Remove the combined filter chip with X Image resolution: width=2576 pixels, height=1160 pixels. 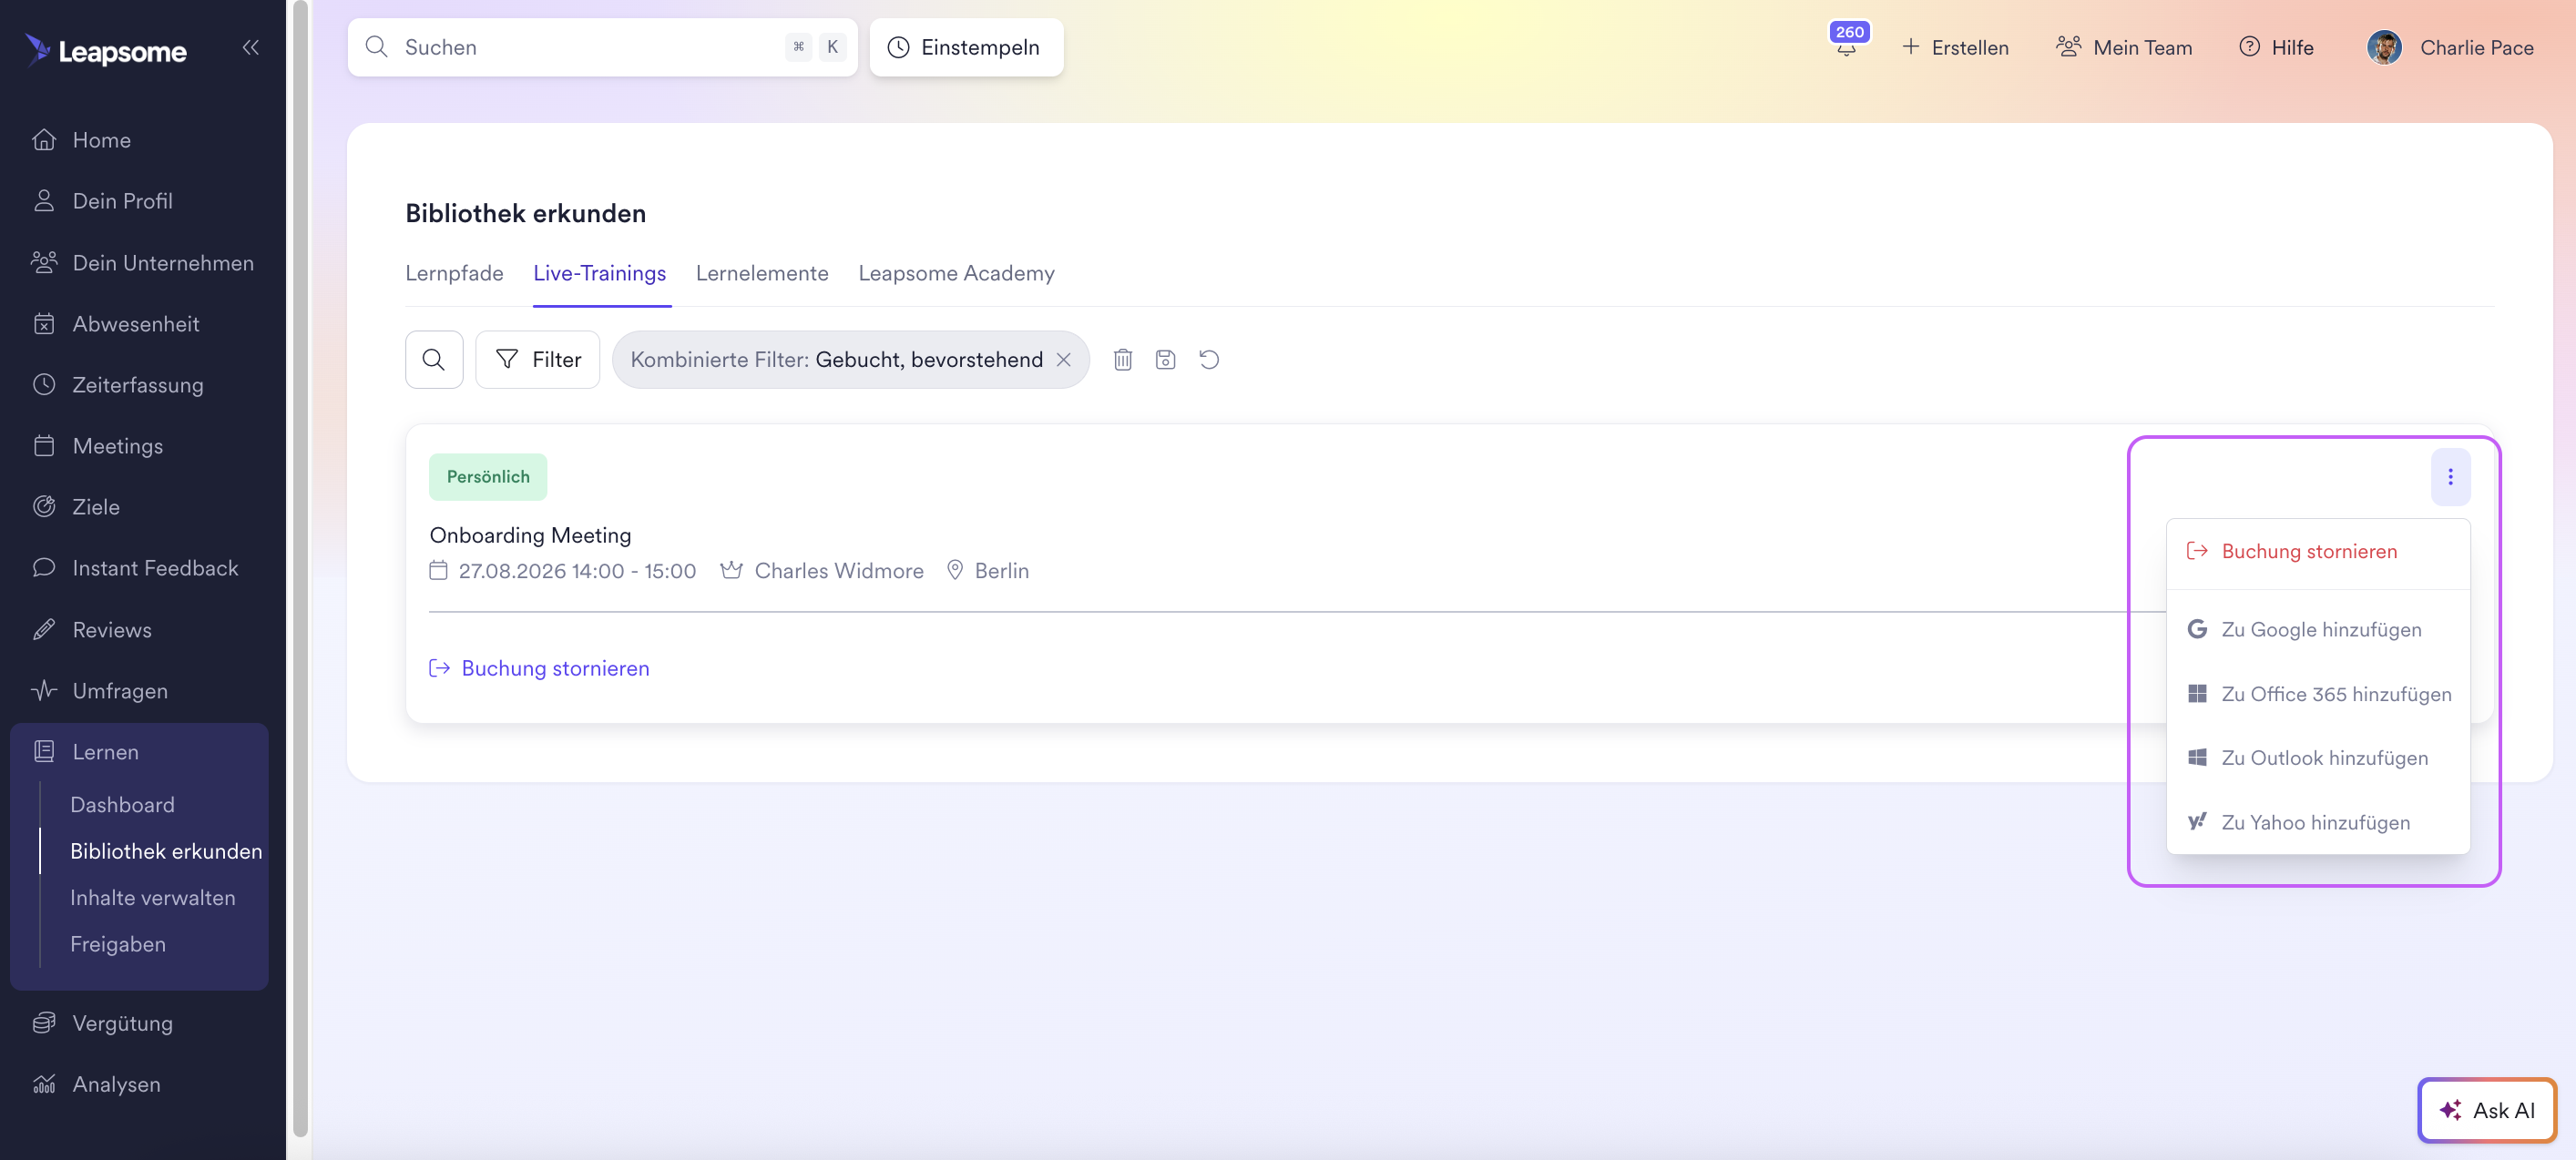[1064, 360]
